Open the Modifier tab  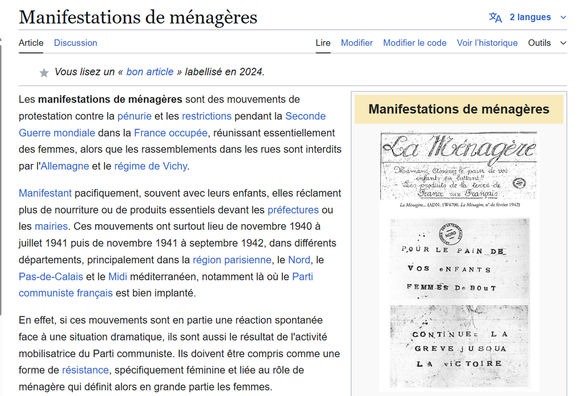pos(357,43)
